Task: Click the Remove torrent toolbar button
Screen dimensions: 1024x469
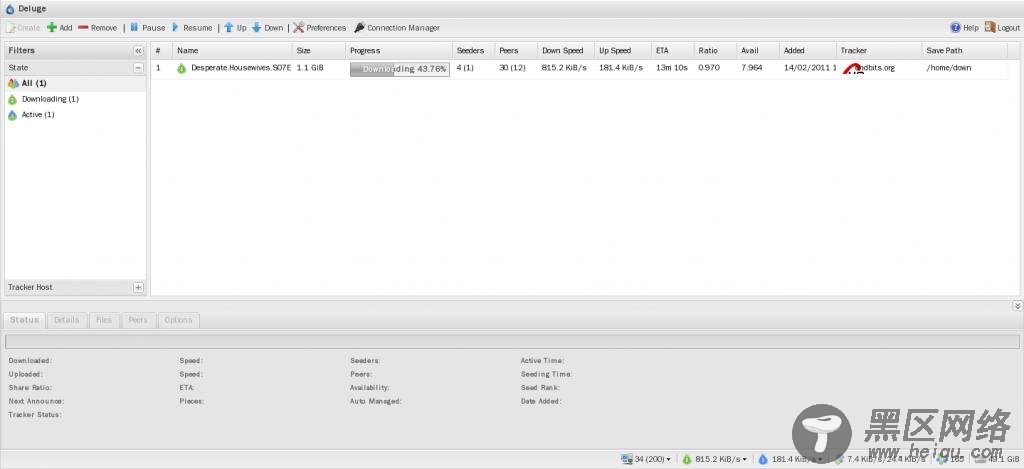Action: [97, 27]
